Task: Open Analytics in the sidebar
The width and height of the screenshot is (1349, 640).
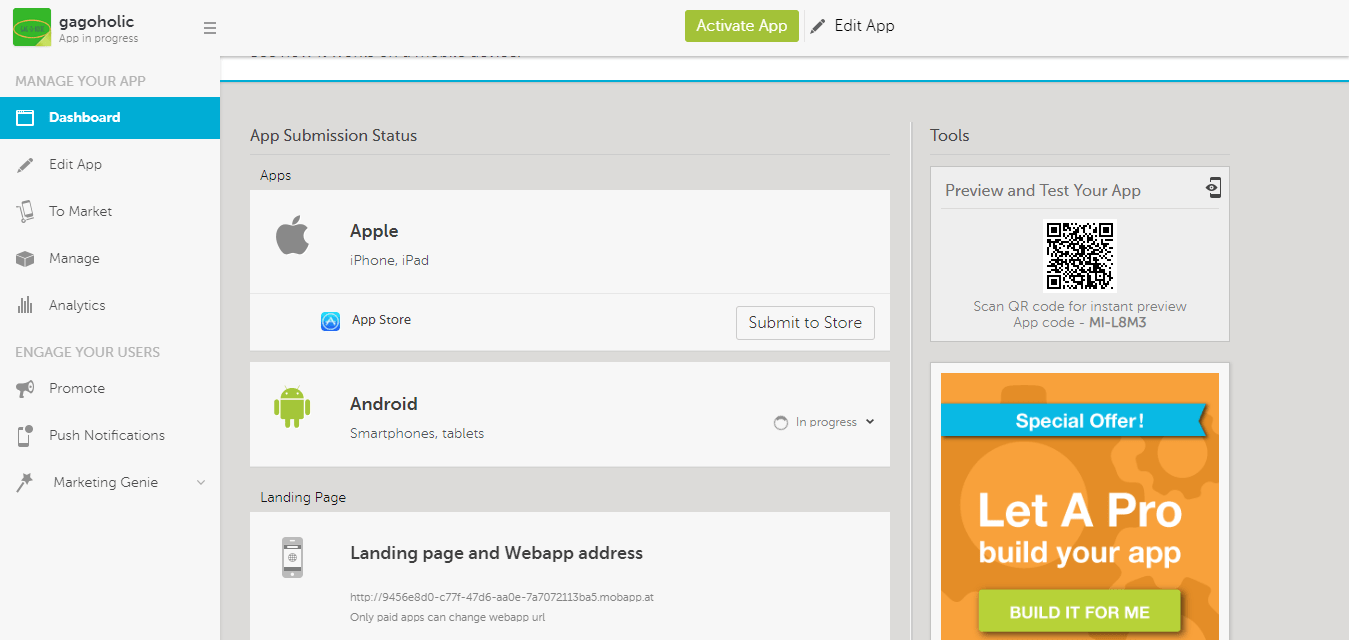Action: [110, 305]
